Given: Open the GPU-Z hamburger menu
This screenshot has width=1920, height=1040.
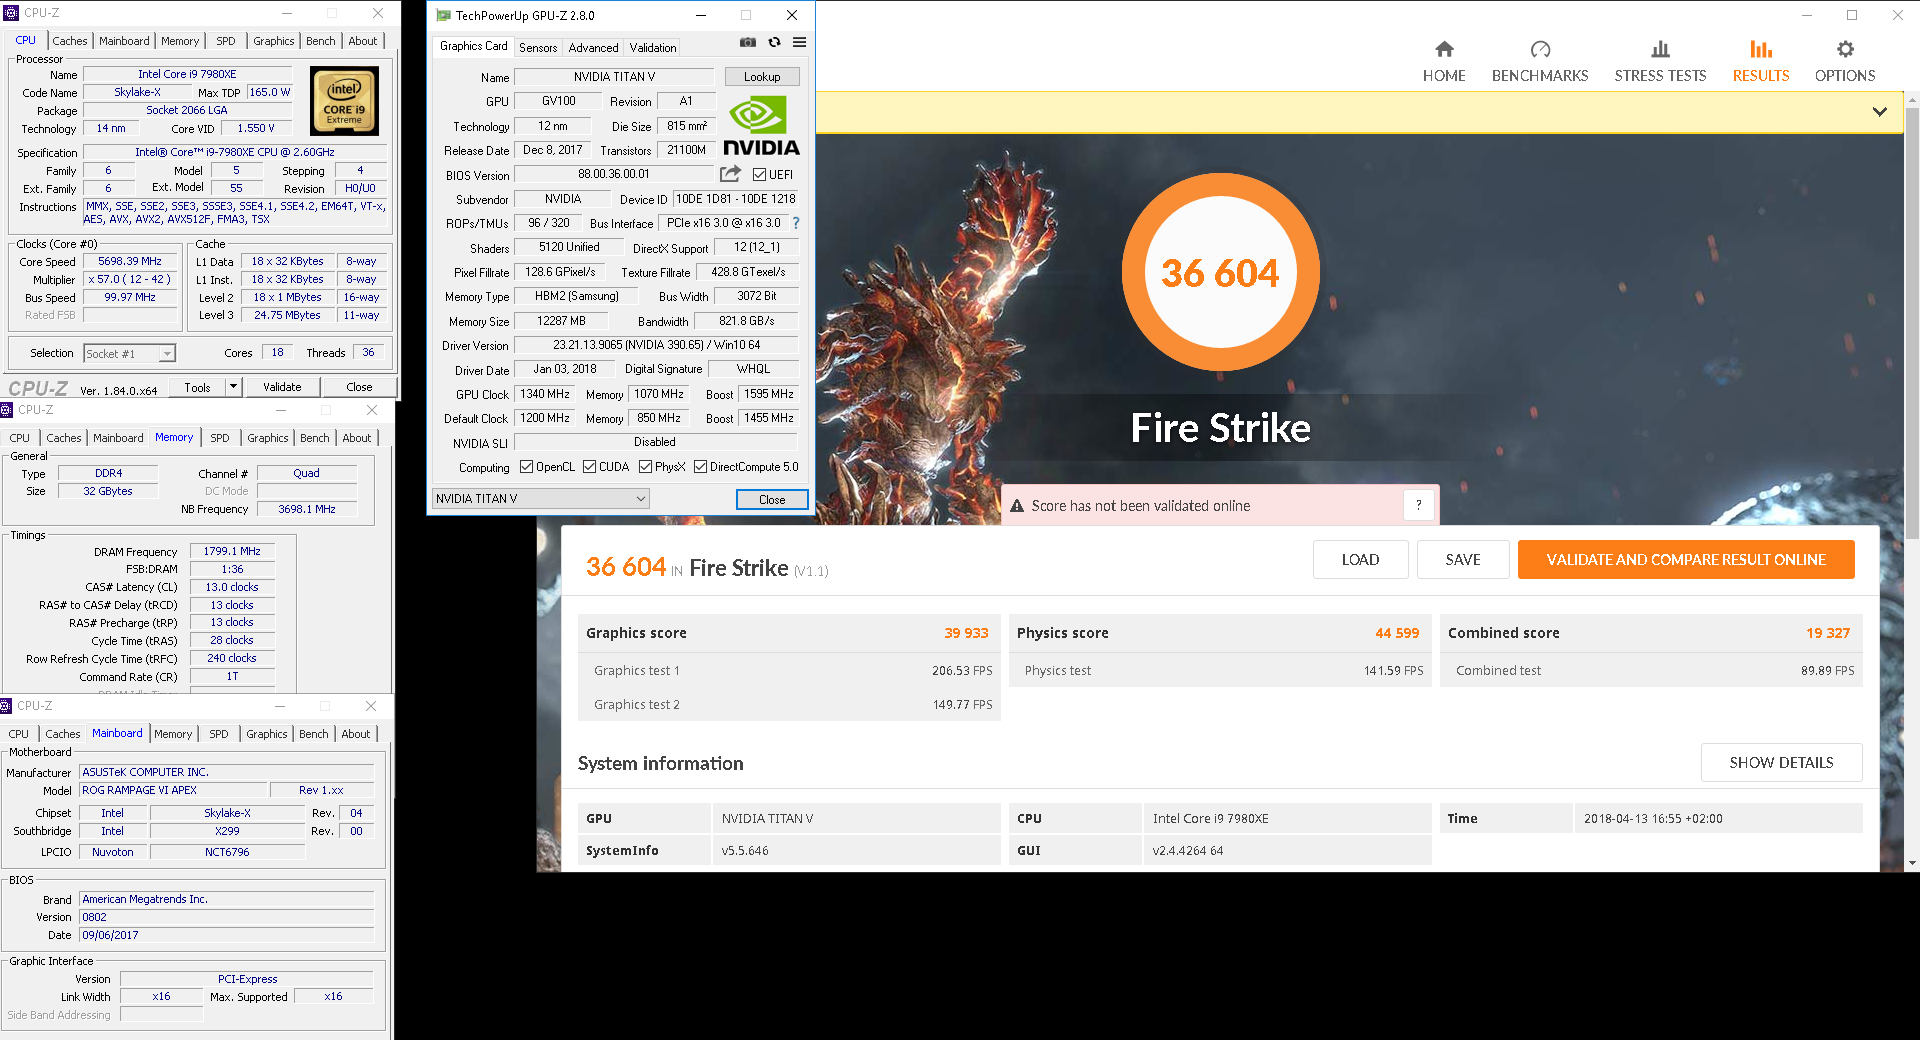Looking at the screenshot, I should (x=799, y=42).
